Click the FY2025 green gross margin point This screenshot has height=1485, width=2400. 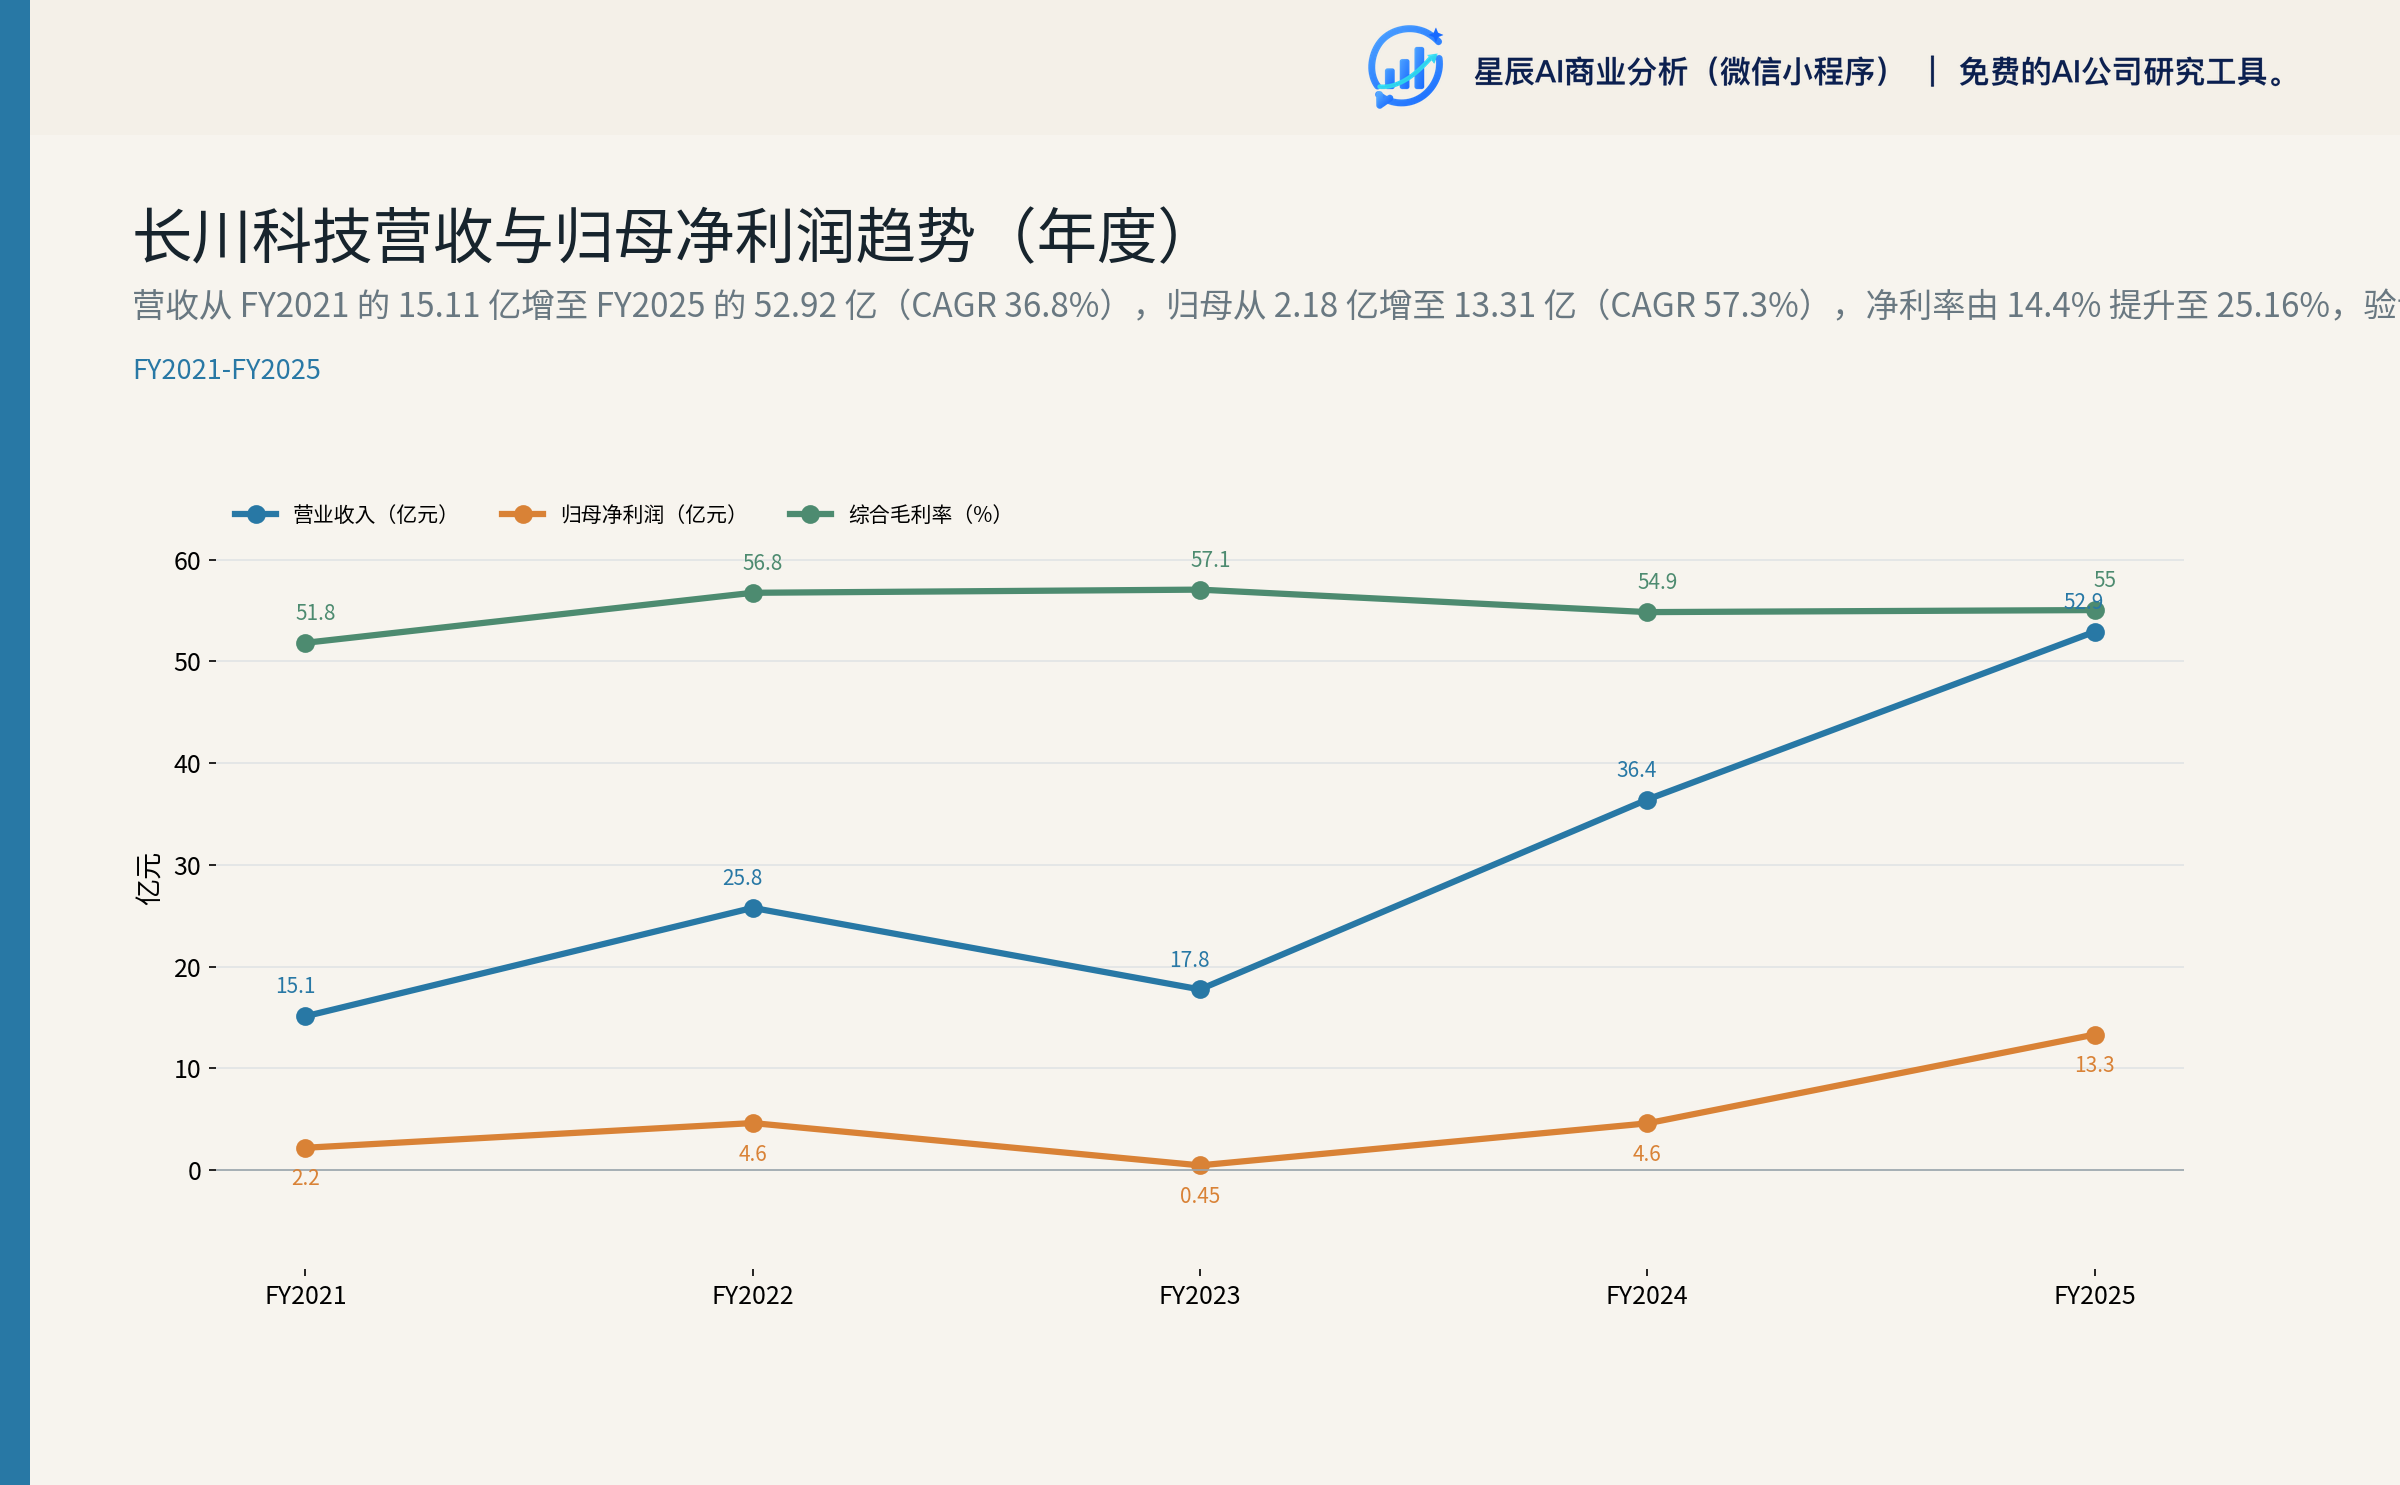[x=2095, y=610]
